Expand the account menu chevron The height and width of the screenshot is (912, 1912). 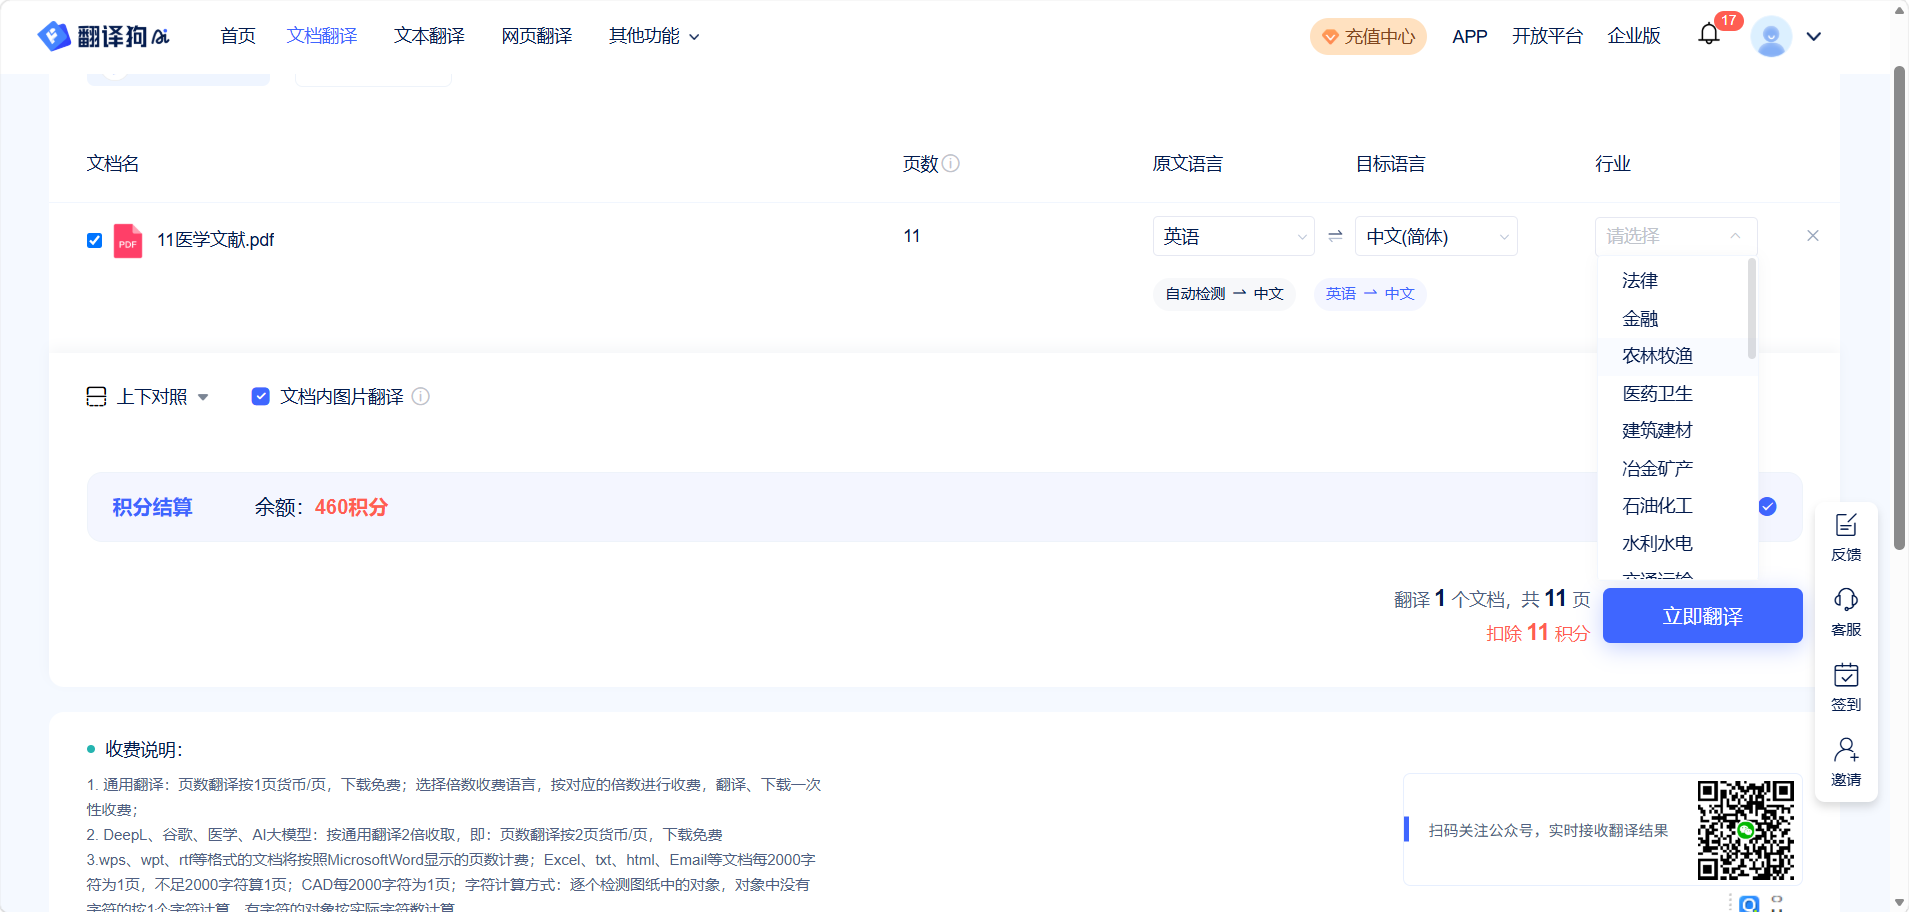pyautogui.click(x=1814, y=36)
